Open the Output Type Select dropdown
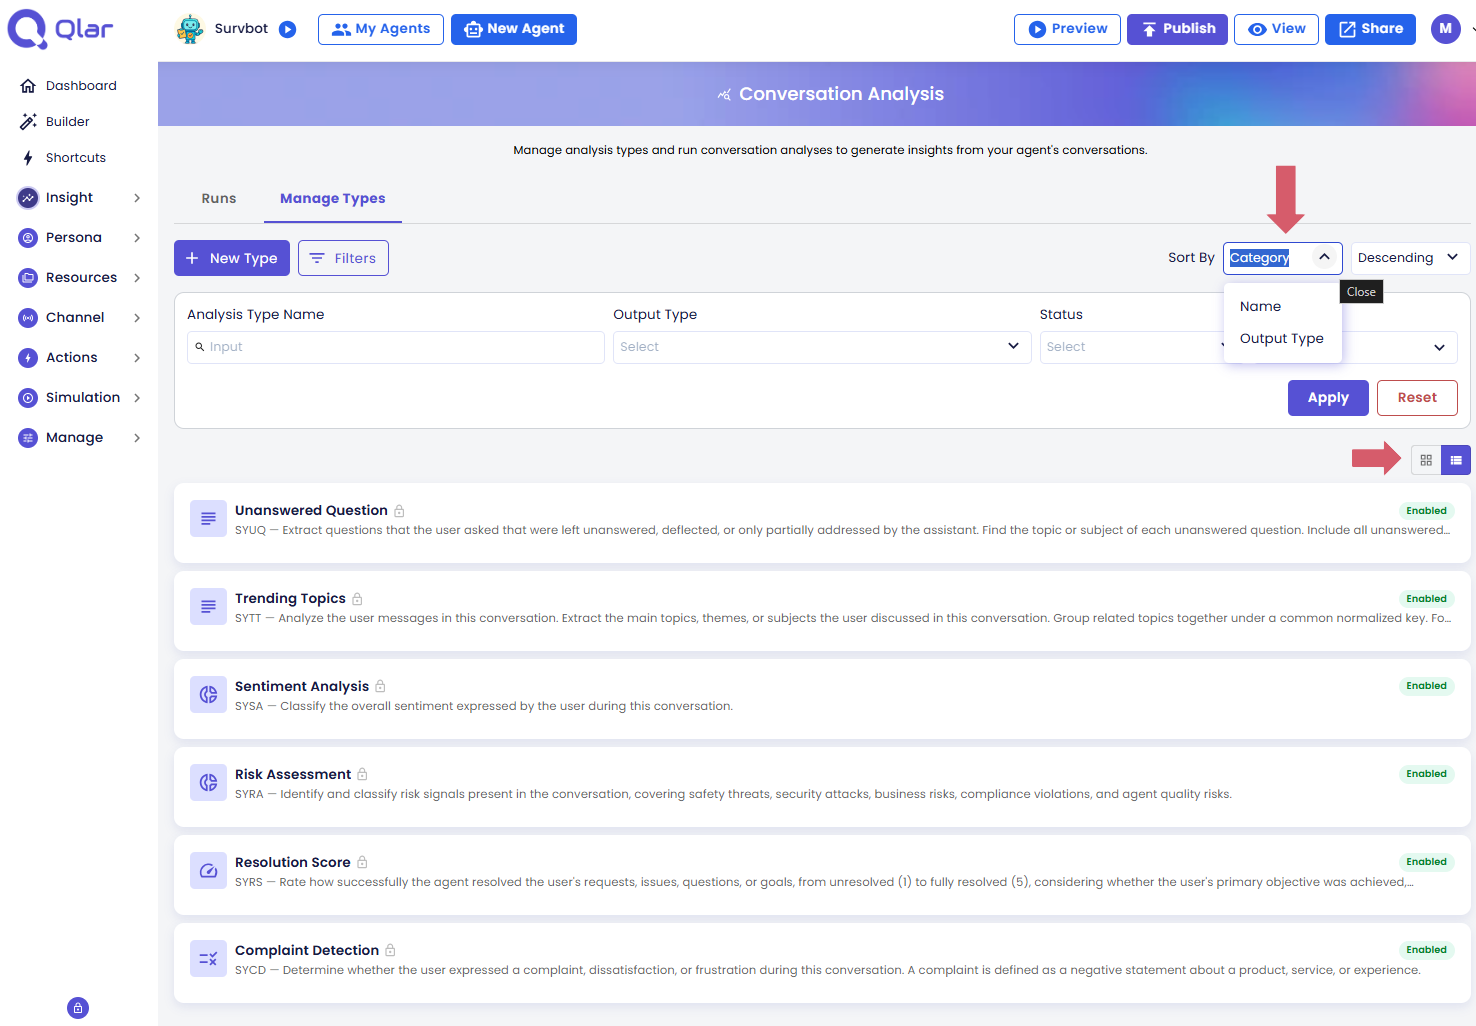This screenshot has width=1476, height=1026. coord(822,347)
